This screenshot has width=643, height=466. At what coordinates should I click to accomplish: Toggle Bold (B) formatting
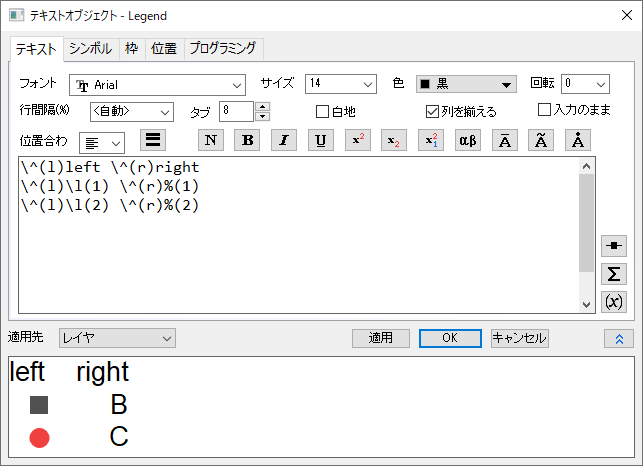(247, 140)
